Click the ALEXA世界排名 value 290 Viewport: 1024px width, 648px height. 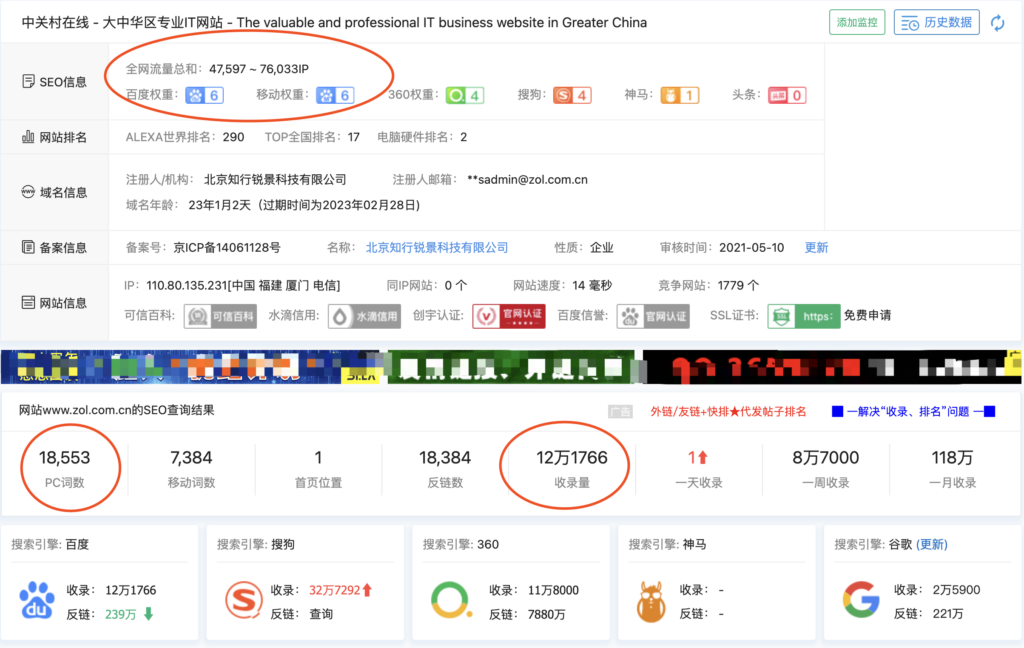point(233,137)
